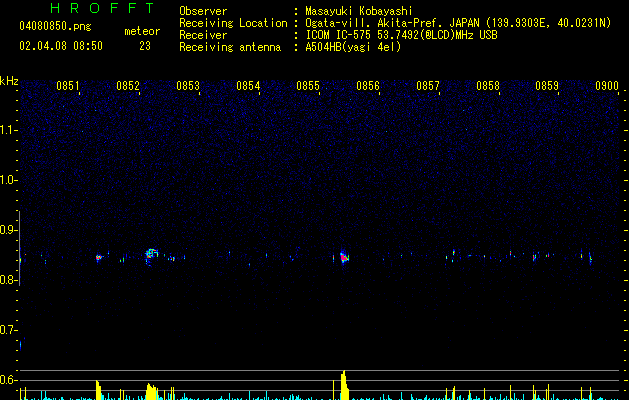Click the 0855 time marker
Image resolution: width=629 pixels, height=400 pixels.
point(308,86)
